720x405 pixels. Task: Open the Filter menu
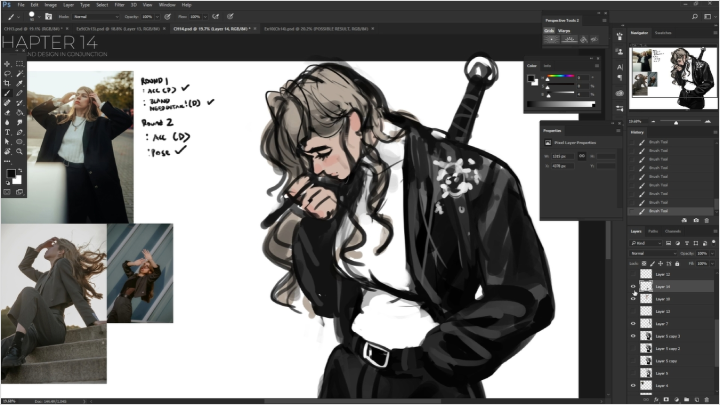pyautogui.click(x=119, y=5)
